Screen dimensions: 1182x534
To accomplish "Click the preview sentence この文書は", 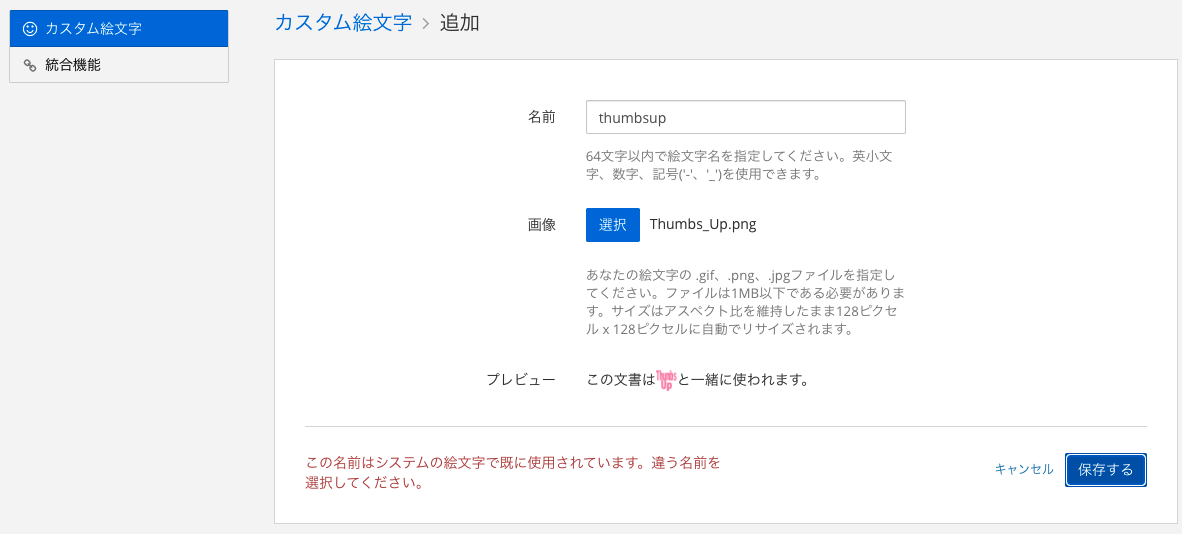I will click(620, 380).
